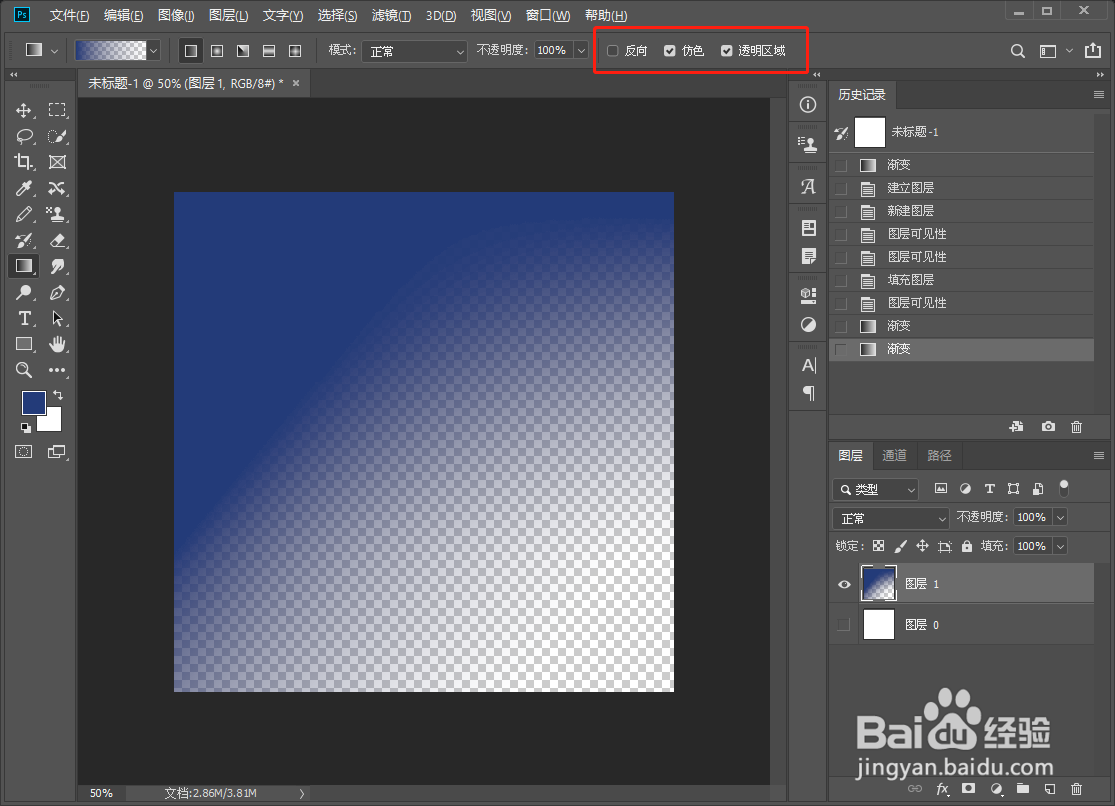1115x806 pixels.
Task: Create new layer from Layers panel footer
Action: (1050, 788)
